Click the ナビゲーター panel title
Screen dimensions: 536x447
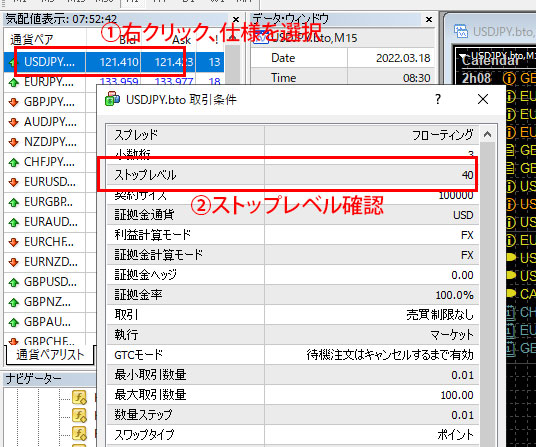click(34, 379)
